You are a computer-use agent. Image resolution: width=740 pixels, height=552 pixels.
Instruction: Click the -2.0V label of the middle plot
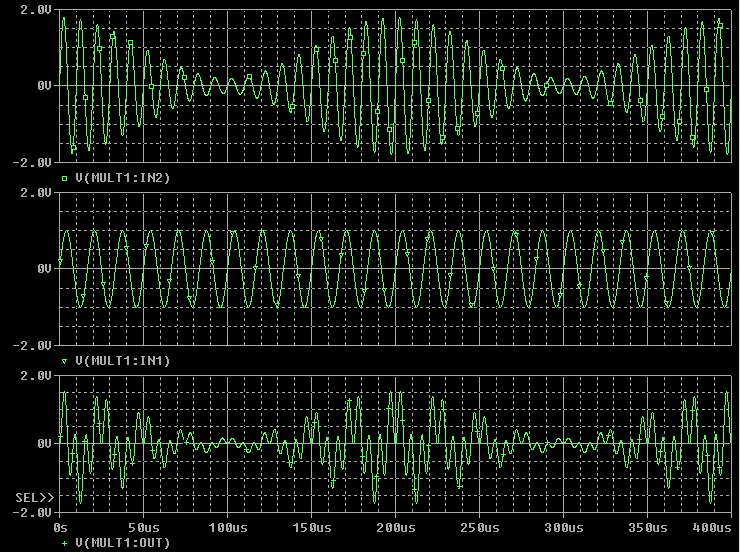(32, 346)
